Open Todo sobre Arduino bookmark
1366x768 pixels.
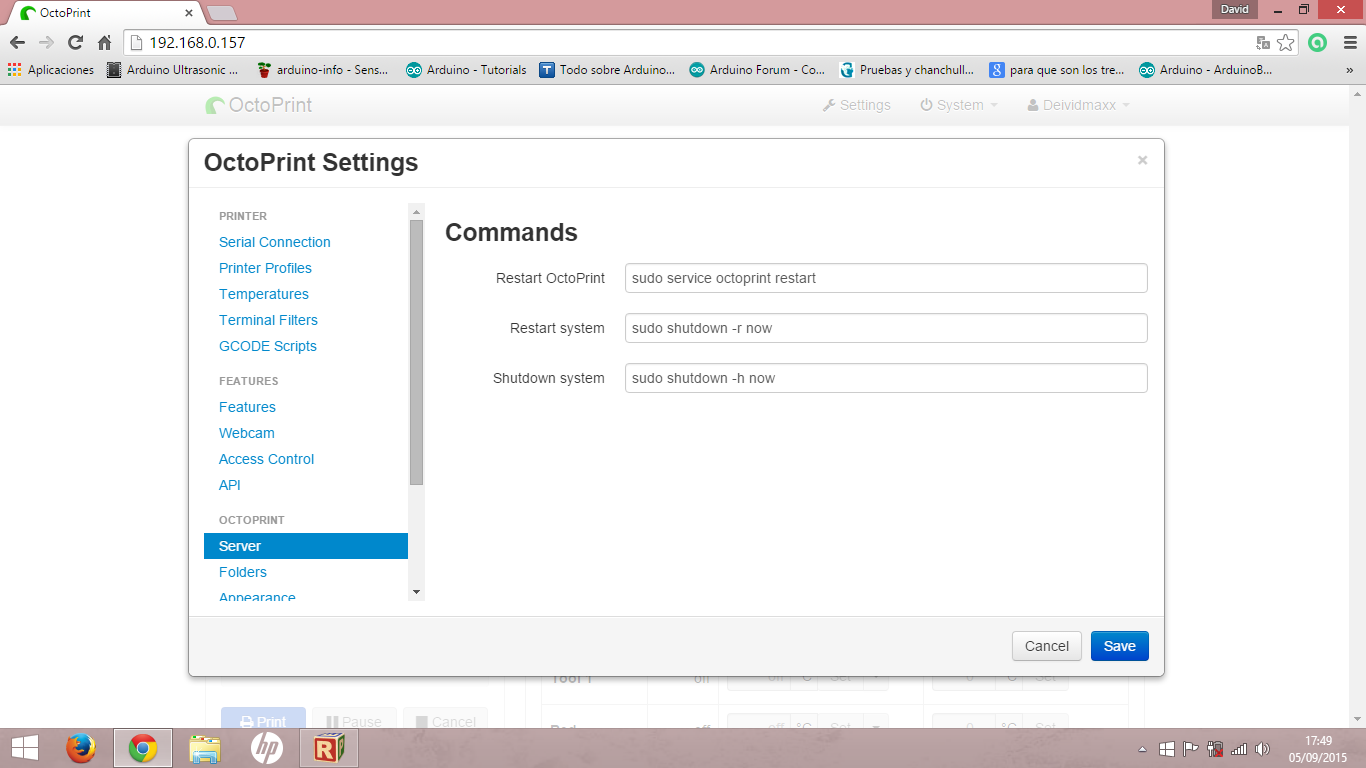point(607,70)
